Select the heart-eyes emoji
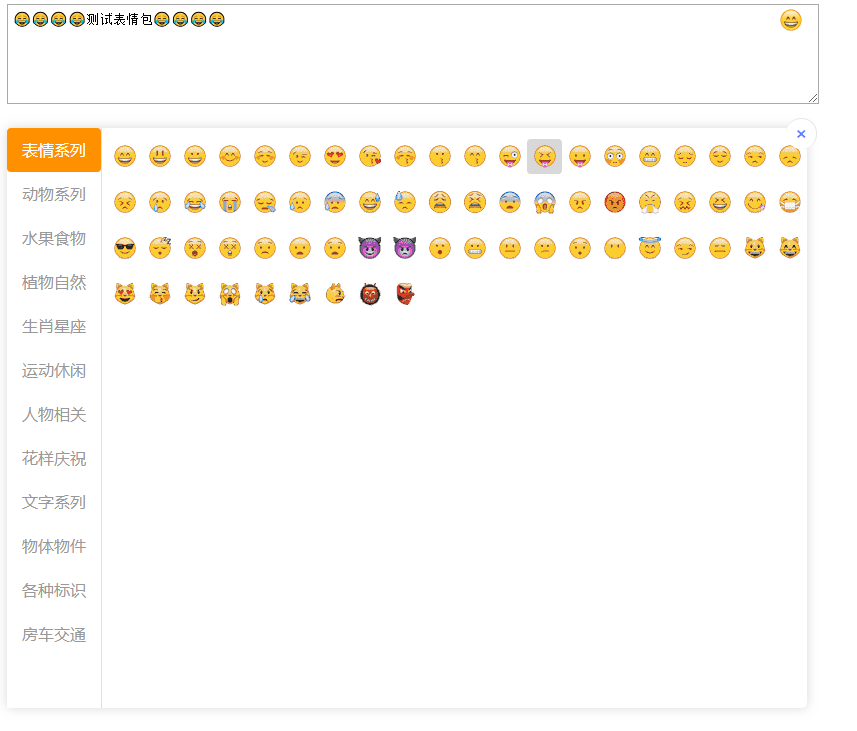This screenshot has height=731, width=857. [335, 157]
